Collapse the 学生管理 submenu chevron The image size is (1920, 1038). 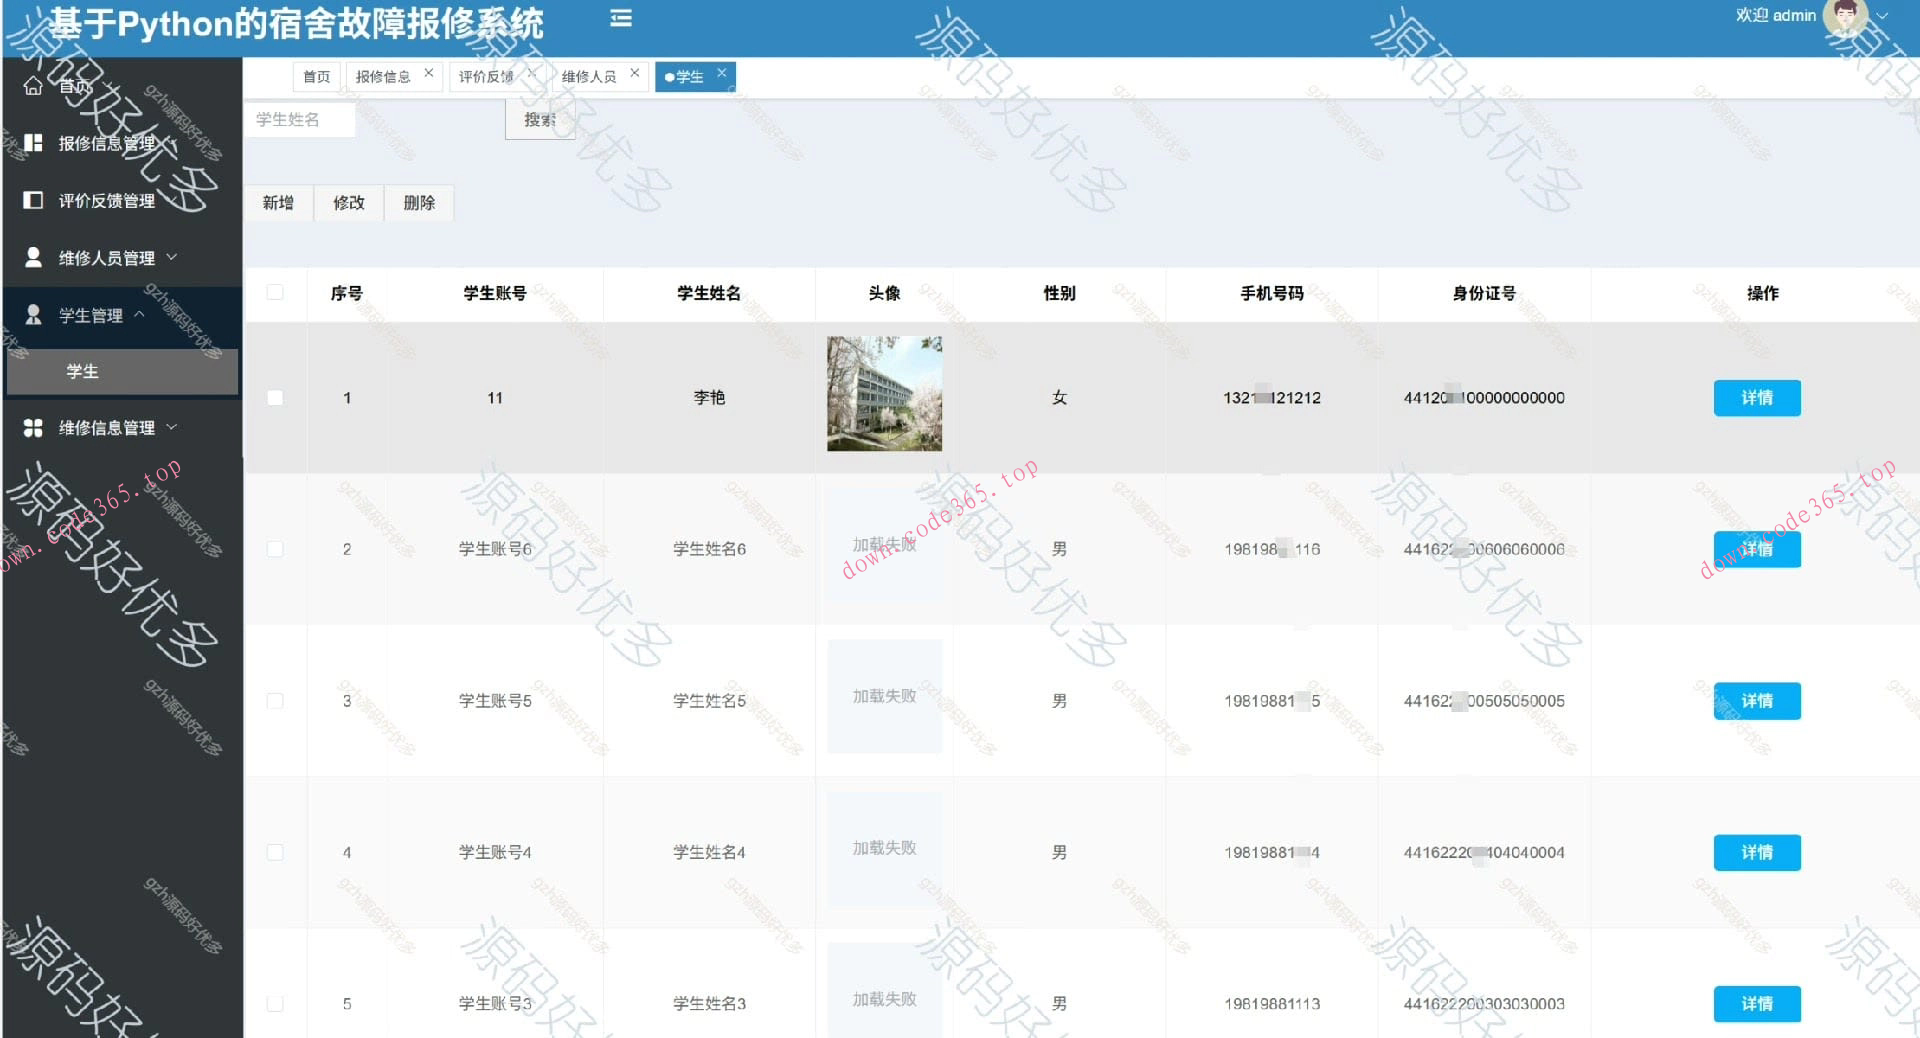pos(140,314)
